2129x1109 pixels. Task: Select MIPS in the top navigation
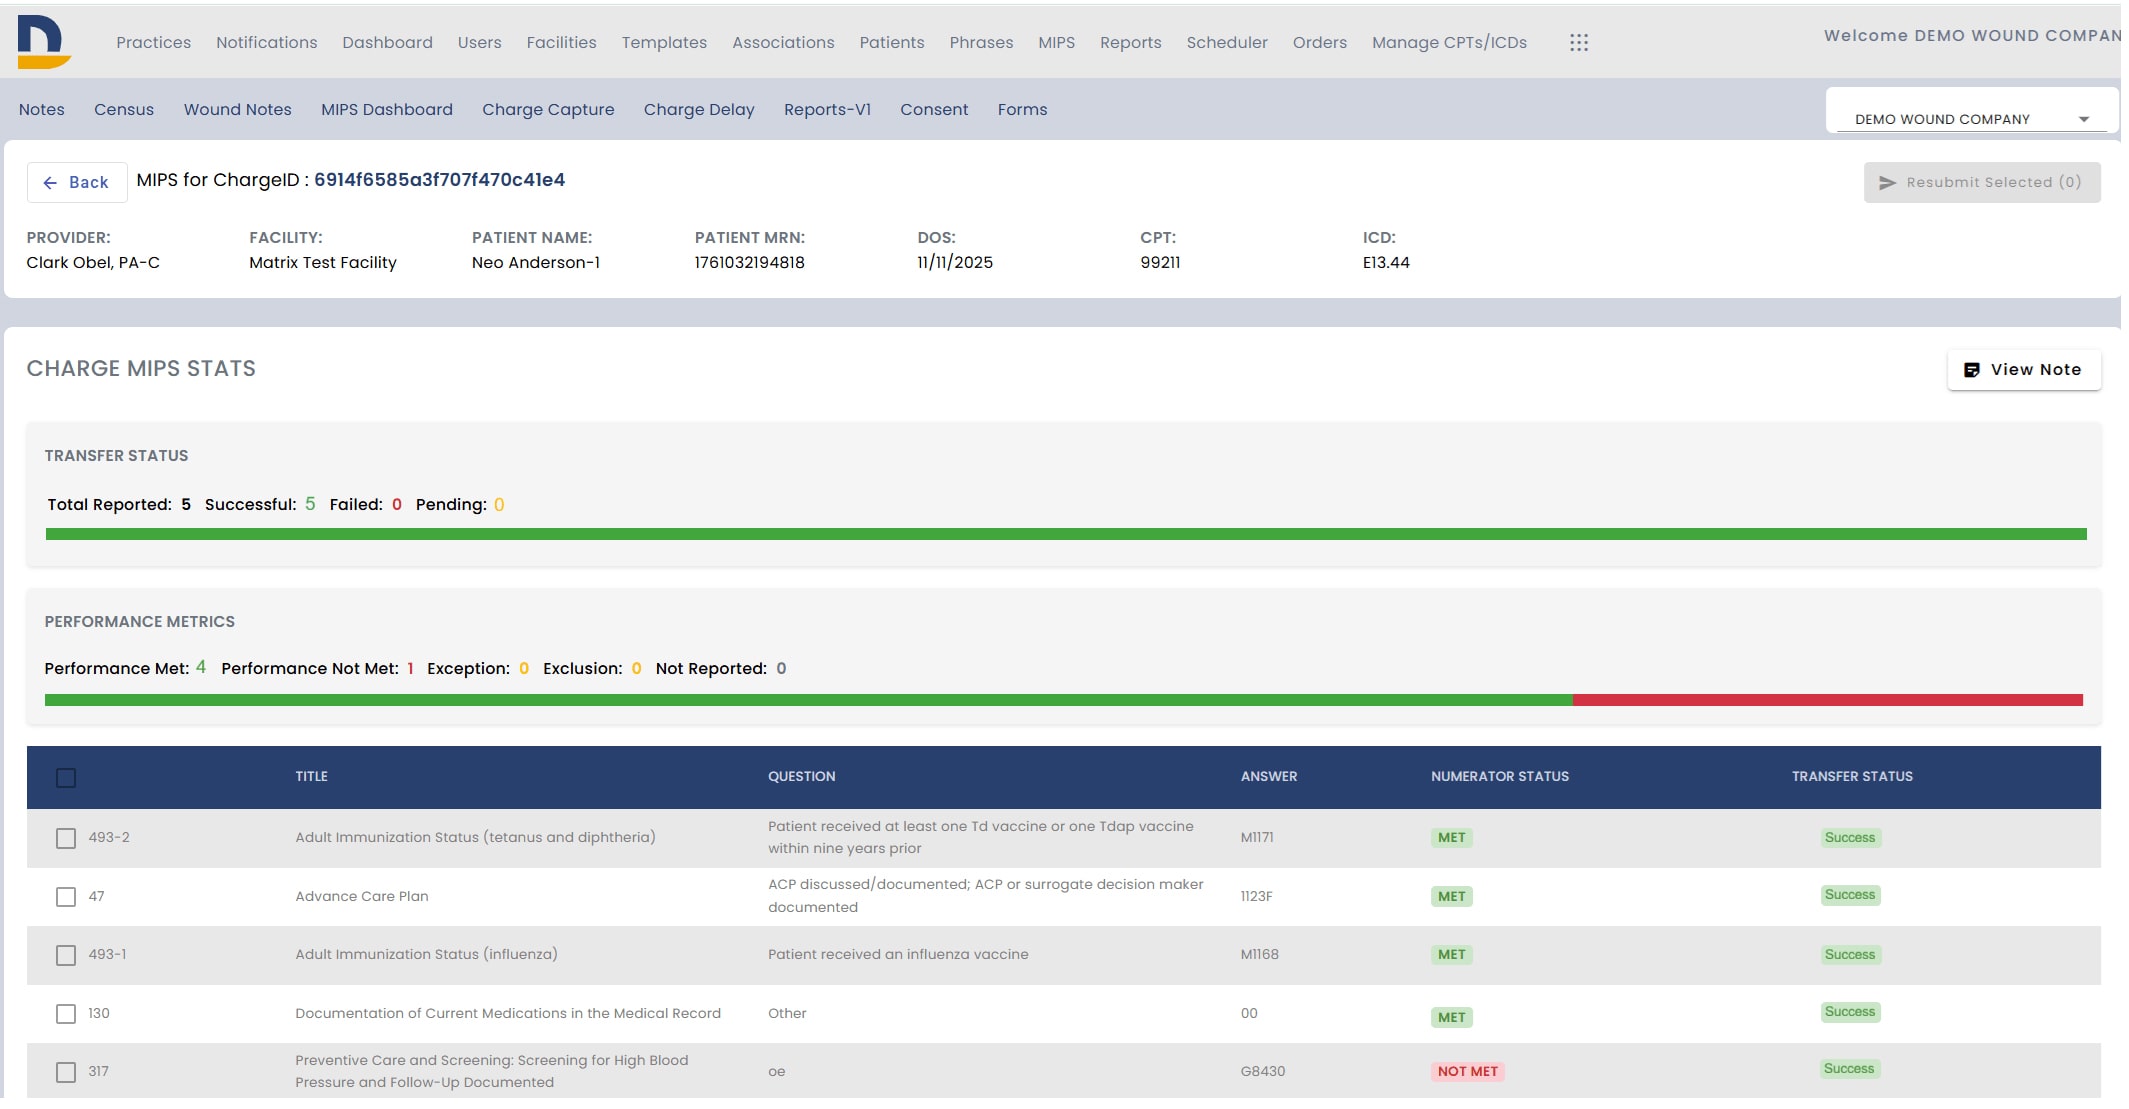(1056, 42)
